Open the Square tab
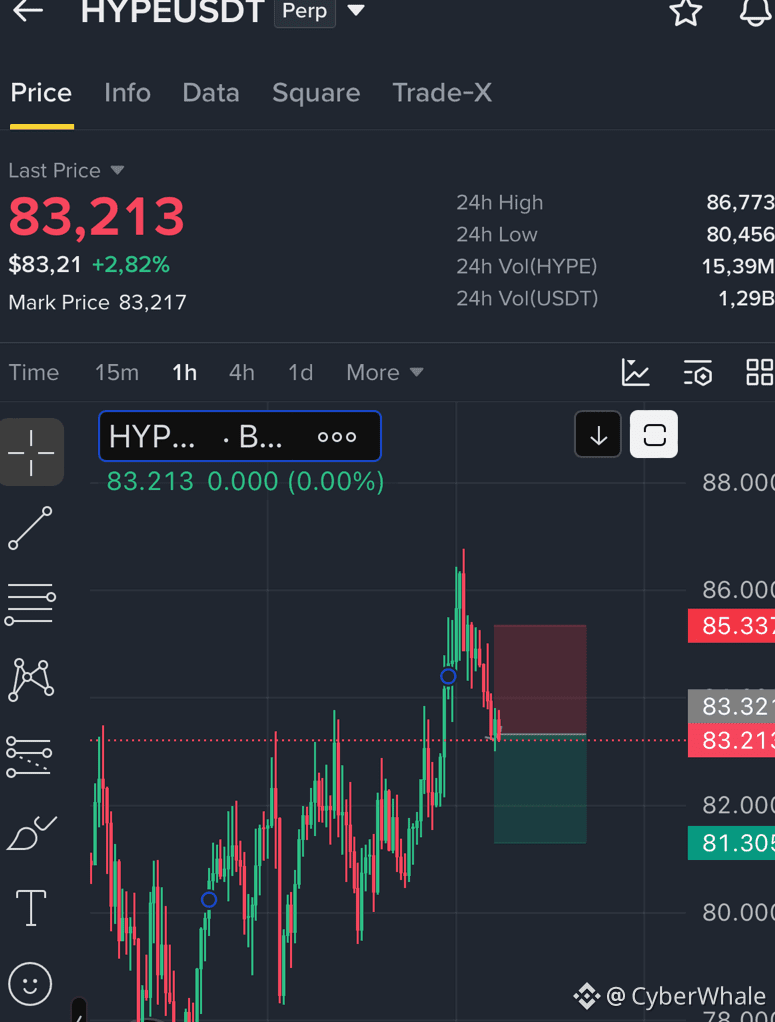The image size is (775, 1022). pos(316,93)
